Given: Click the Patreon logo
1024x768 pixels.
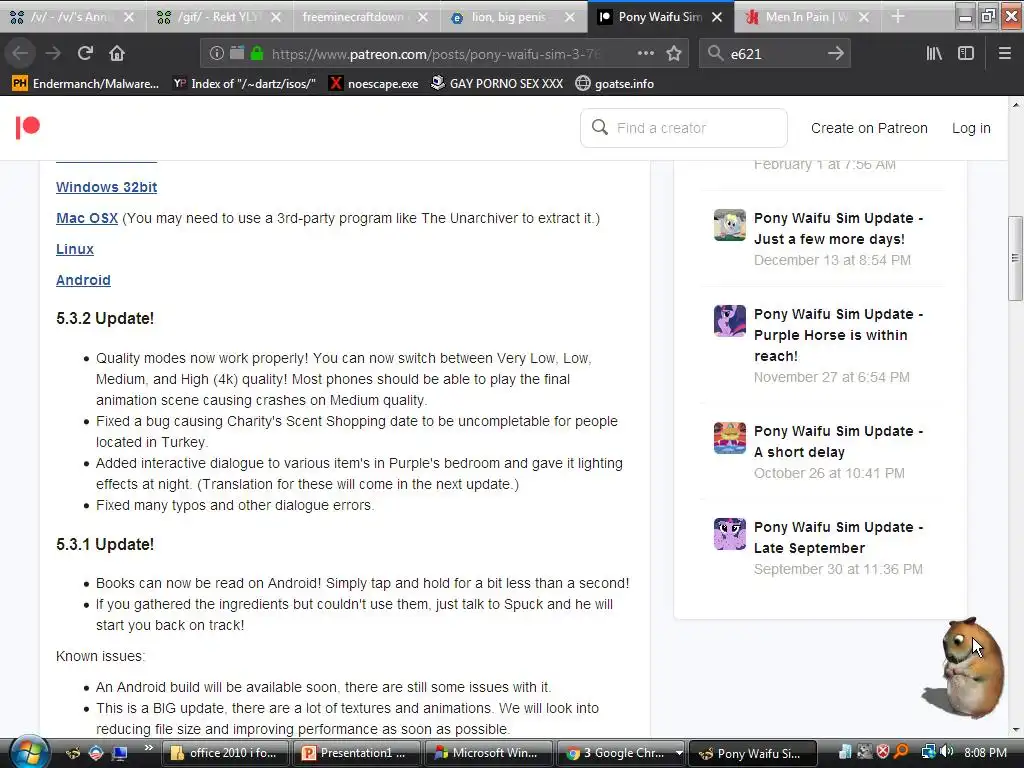Looking at the screenshot, I should pyautogui.click(x=27, y=127).
